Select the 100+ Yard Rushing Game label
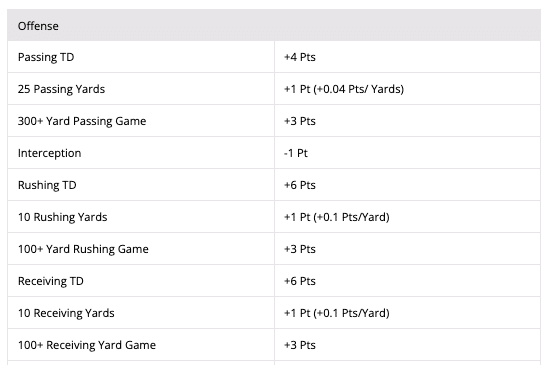 coord(83,249)
